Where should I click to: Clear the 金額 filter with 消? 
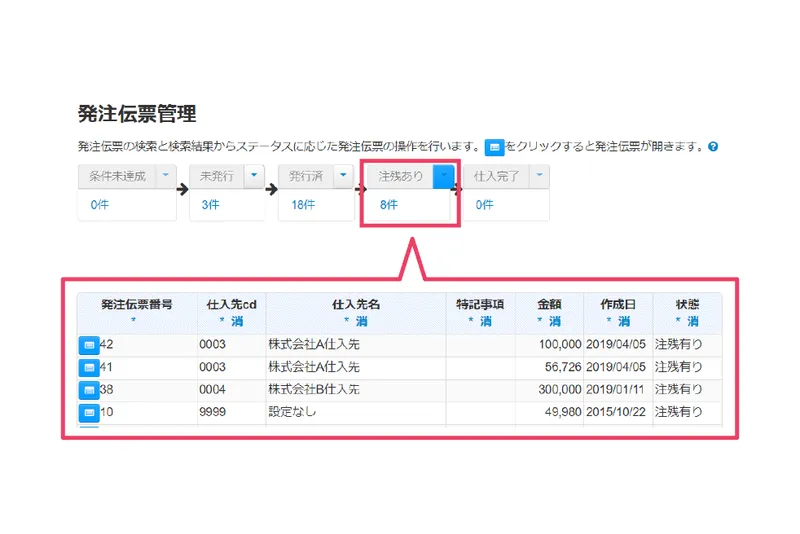[x=555, y=321]
